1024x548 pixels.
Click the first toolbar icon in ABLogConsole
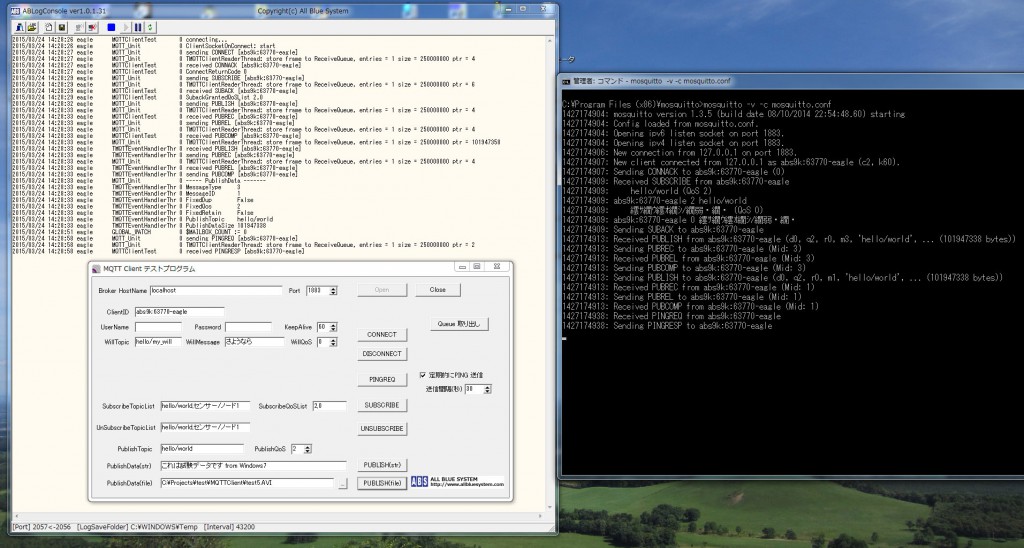[19, 27]
